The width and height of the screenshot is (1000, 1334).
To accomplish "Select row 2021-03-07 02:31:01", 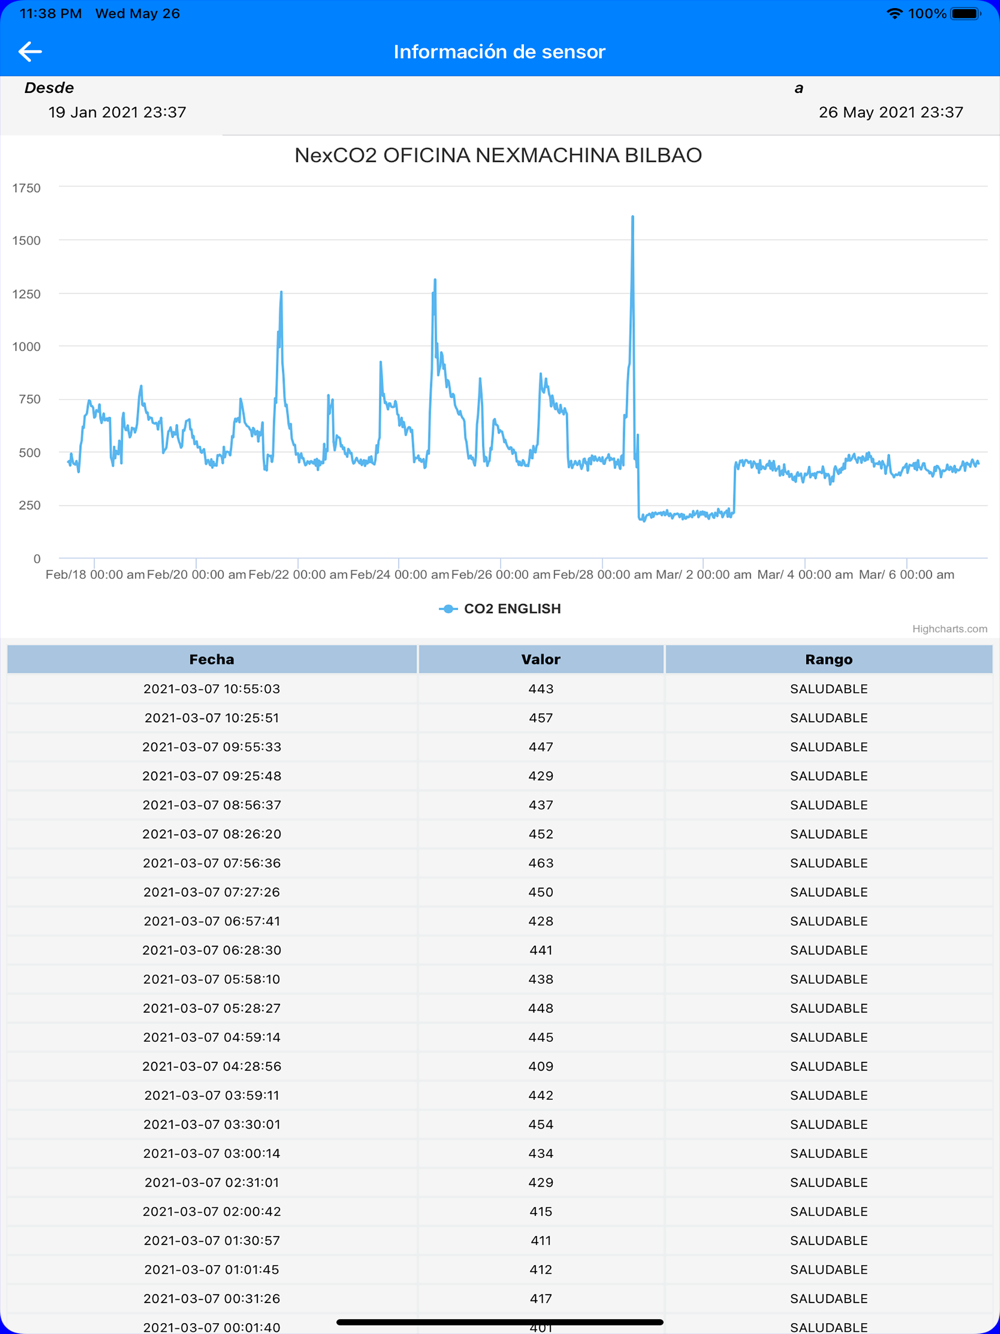I will pyautogui.click(x=500, y=1182).
